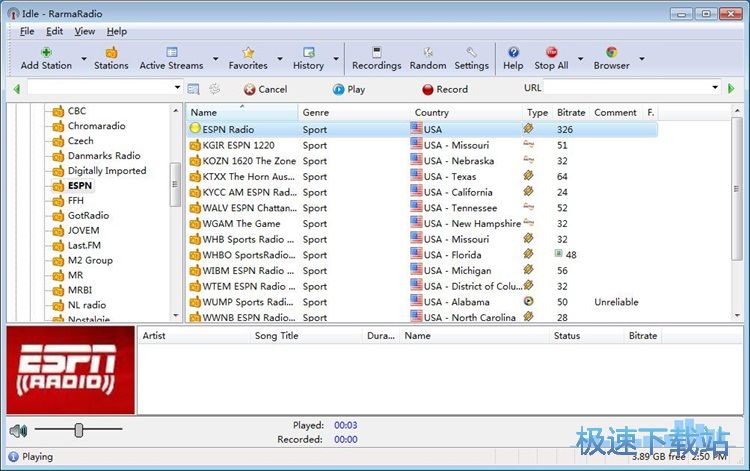The width and height of the screenshot is (750, 471).
Task: Open the Recordings toolbar icon
Action: 376,52
